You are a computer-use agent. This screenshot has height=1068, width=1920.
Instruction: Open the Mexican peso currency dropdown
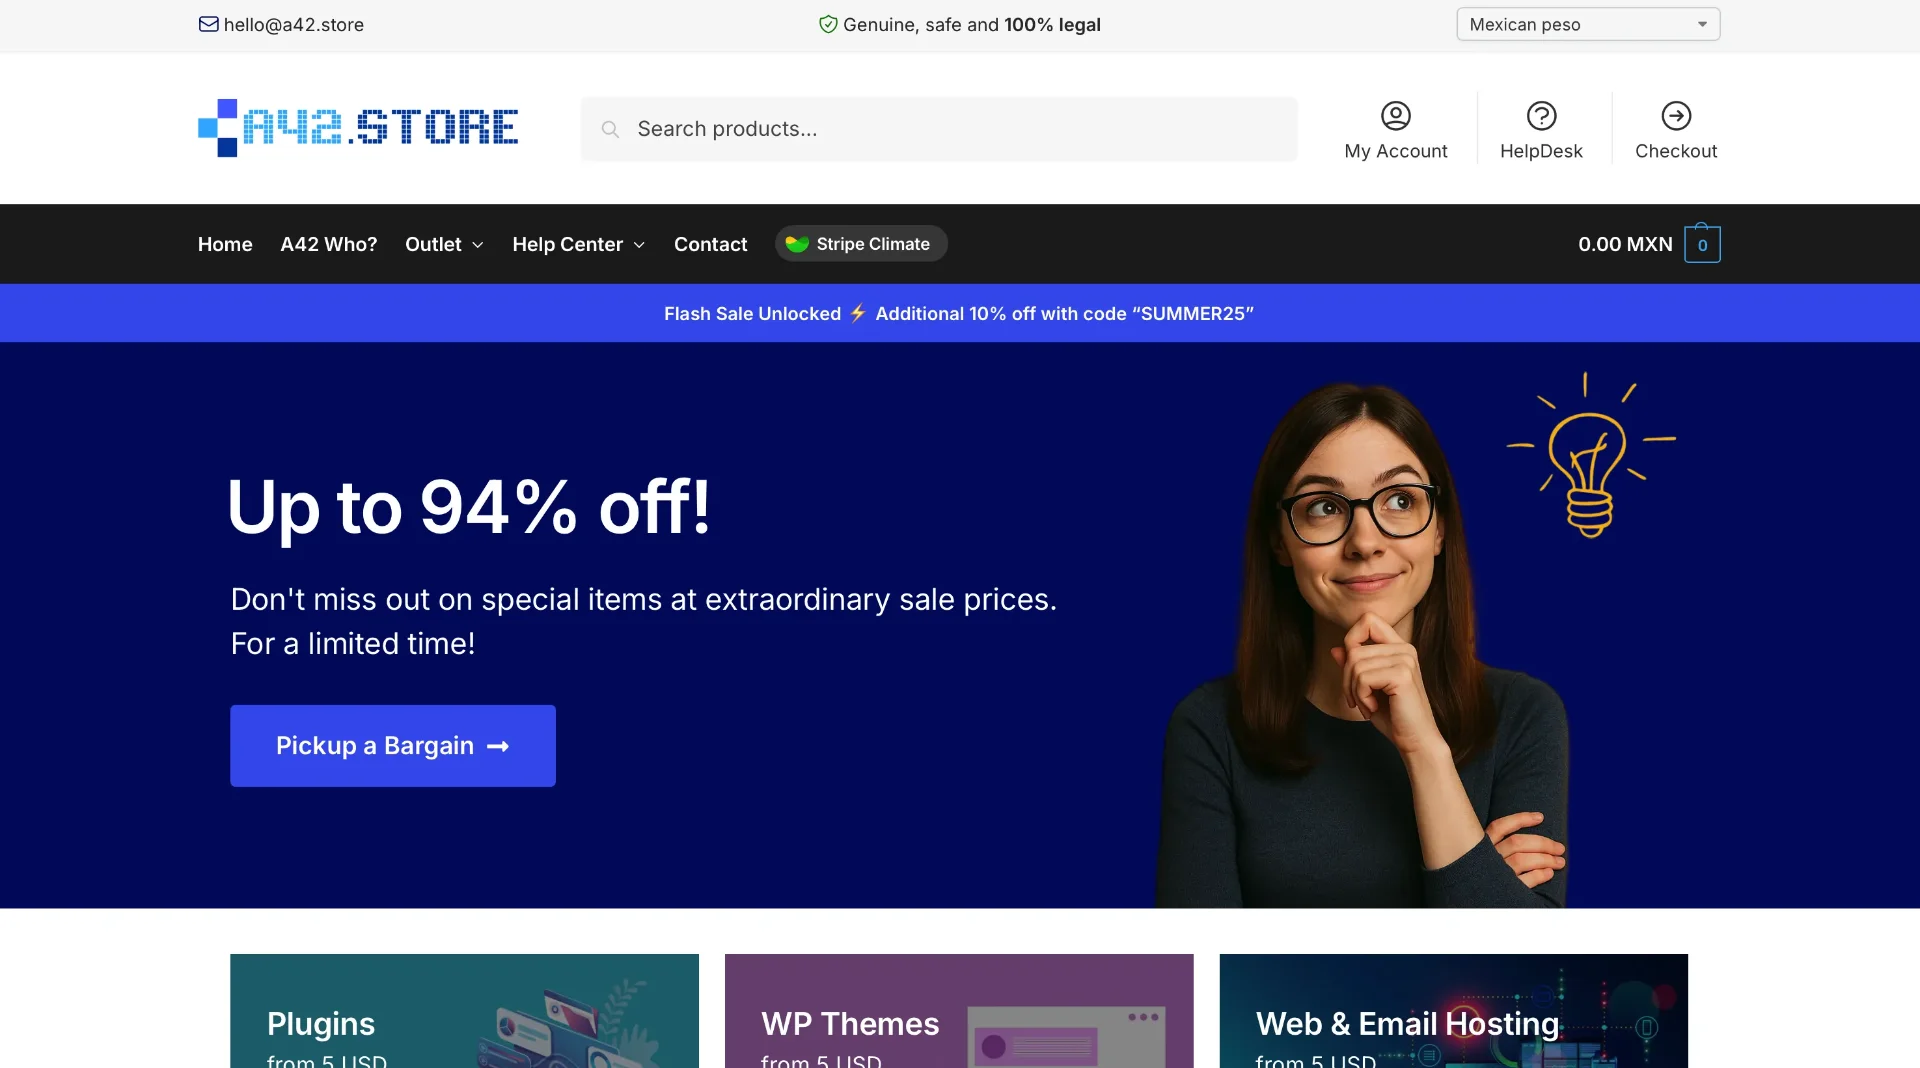click(x=1588, y=24)
